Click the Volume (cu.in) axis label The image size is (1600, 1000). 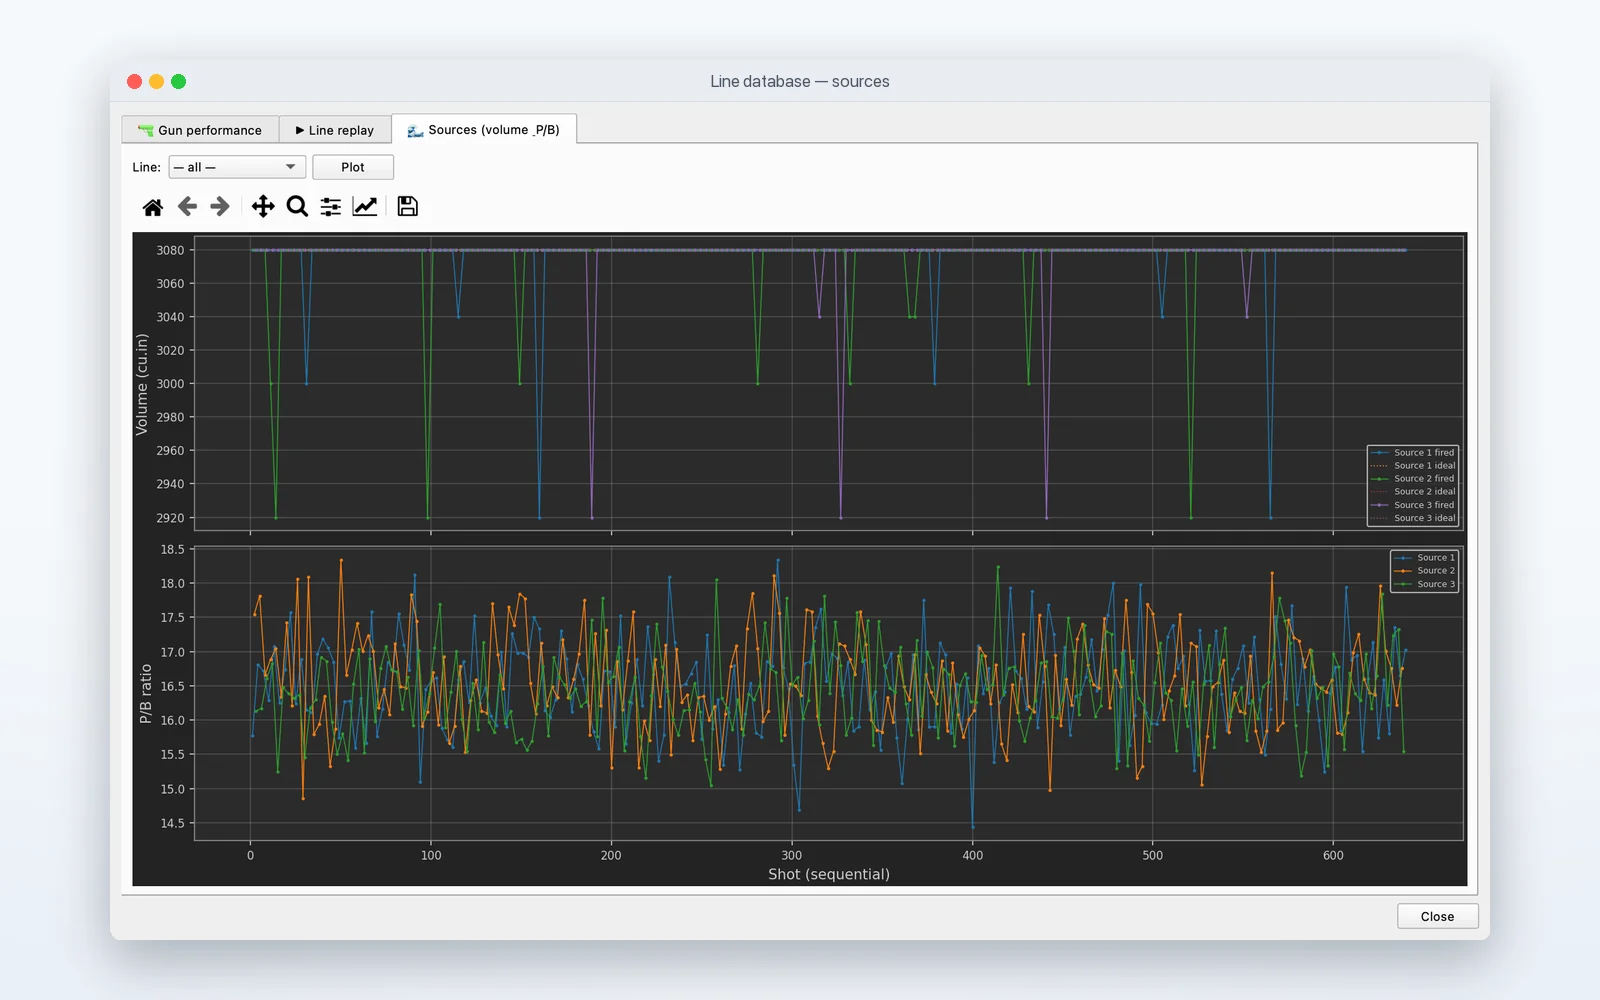[142, 384]
